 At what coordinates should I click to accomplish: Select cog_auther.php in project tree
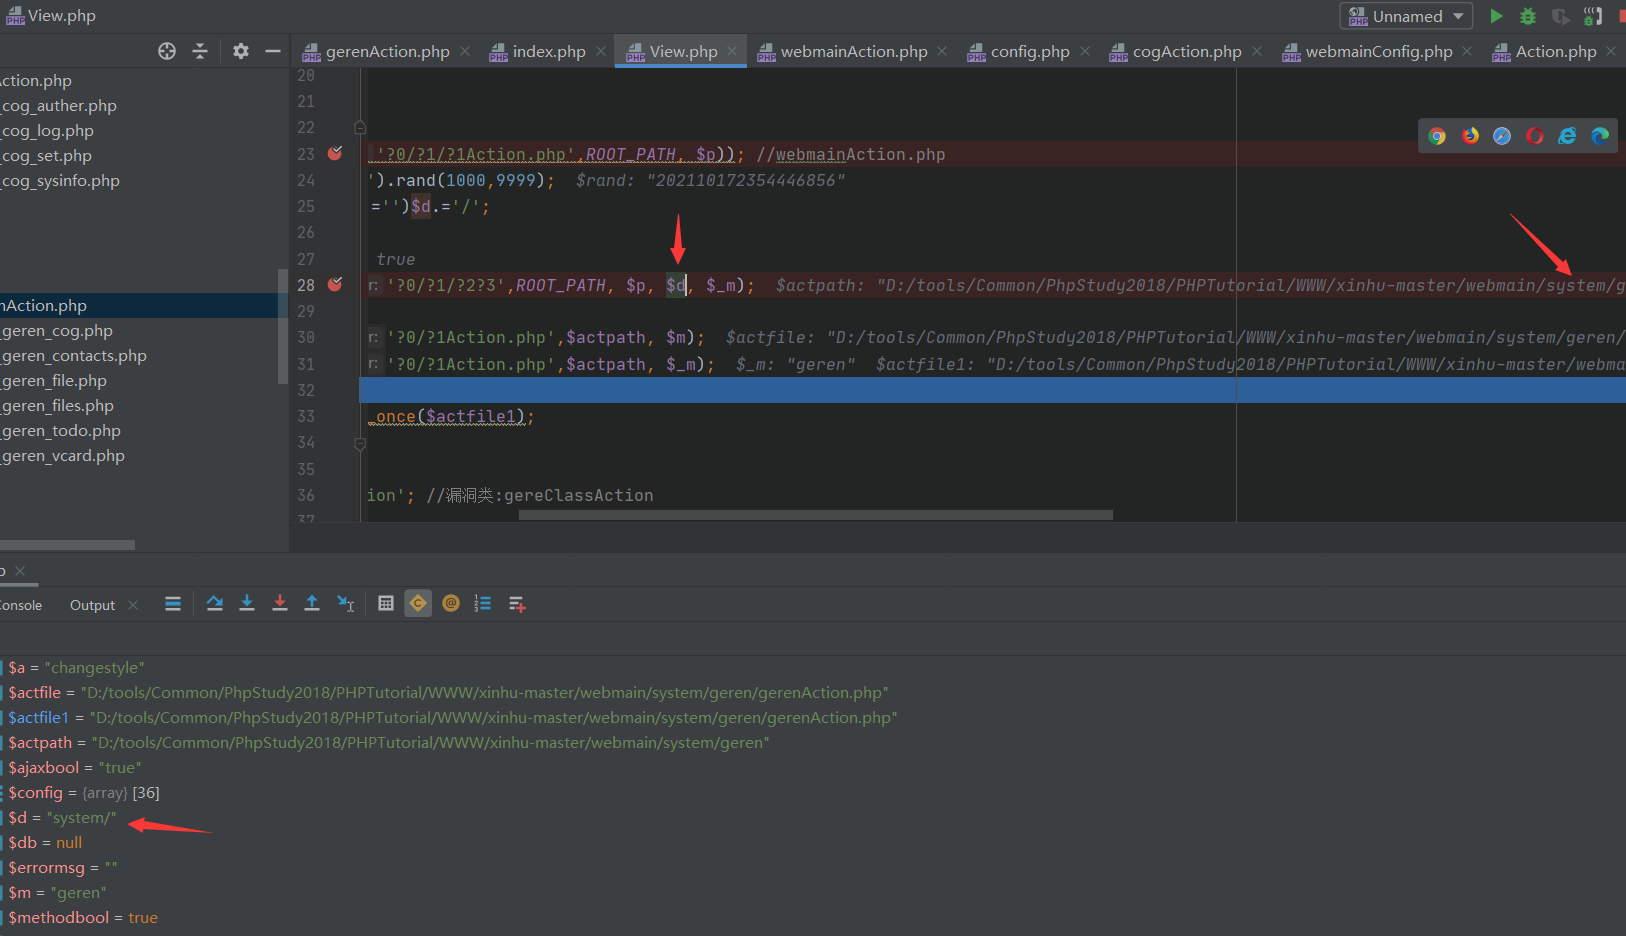point(59,105)
